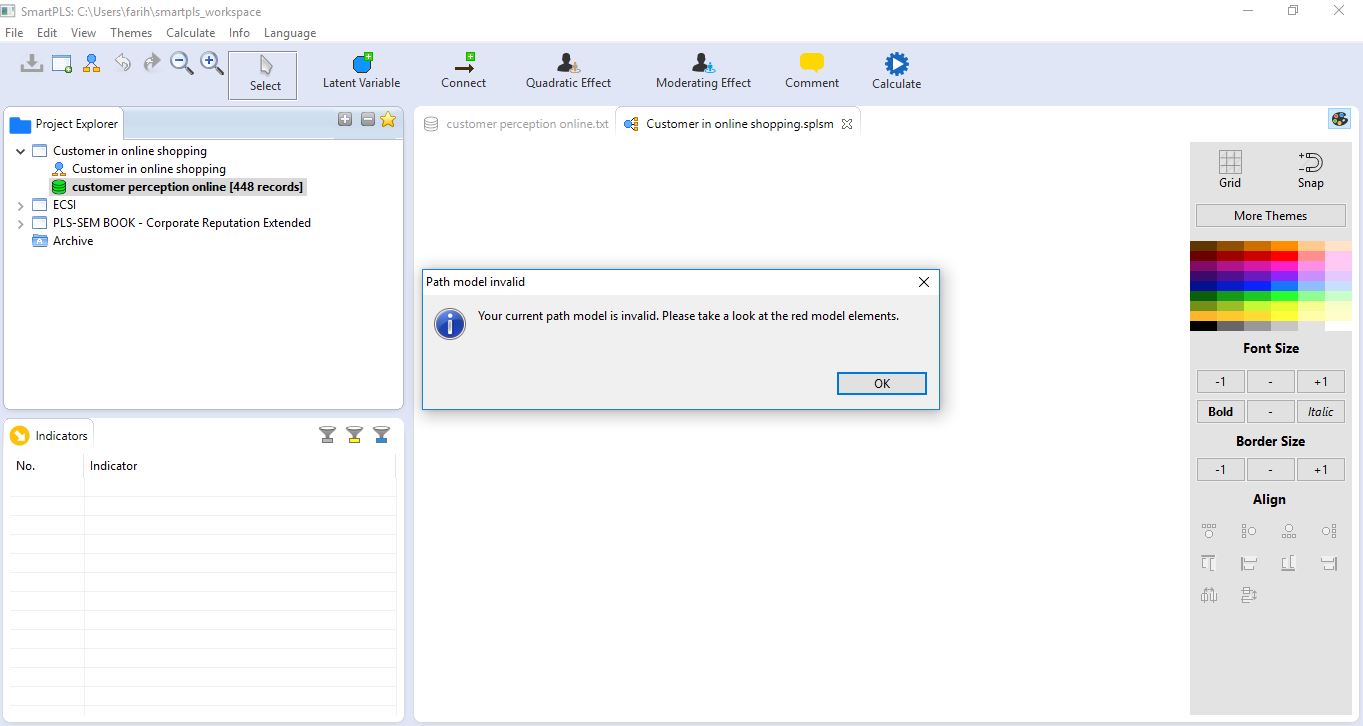Image resolution: width=1363 pixels, height=726 pixels.
Task: Increase Border Size with +1 button
Action: coord(1321,470)
